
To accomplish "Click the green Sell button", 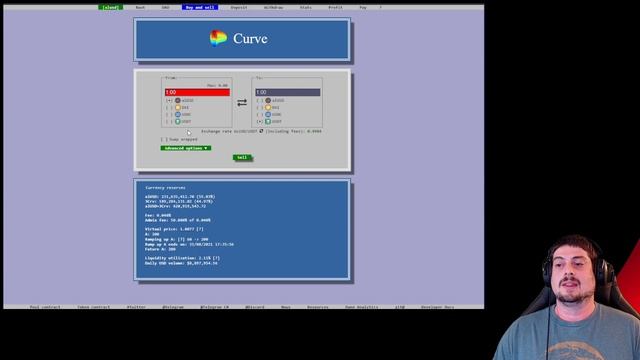I will click(242, 158).
